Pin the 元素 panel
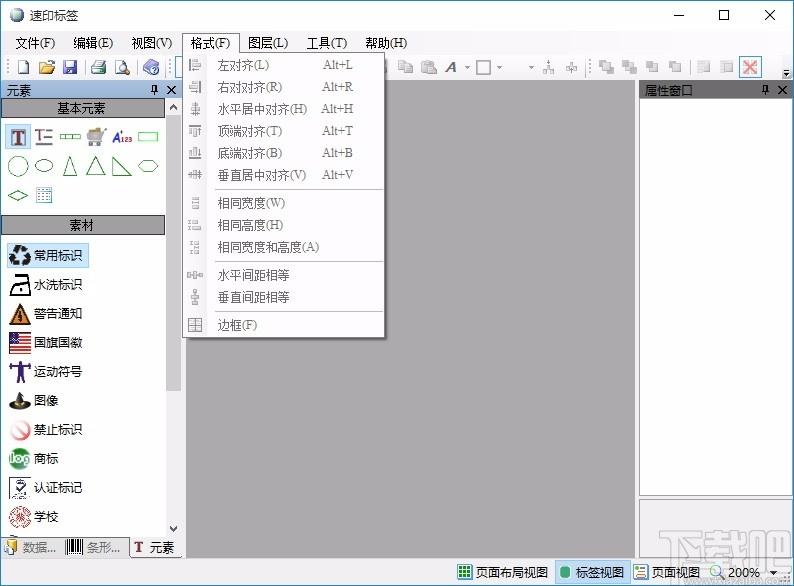This screenshot has width=794, height=586. (154, 90)
